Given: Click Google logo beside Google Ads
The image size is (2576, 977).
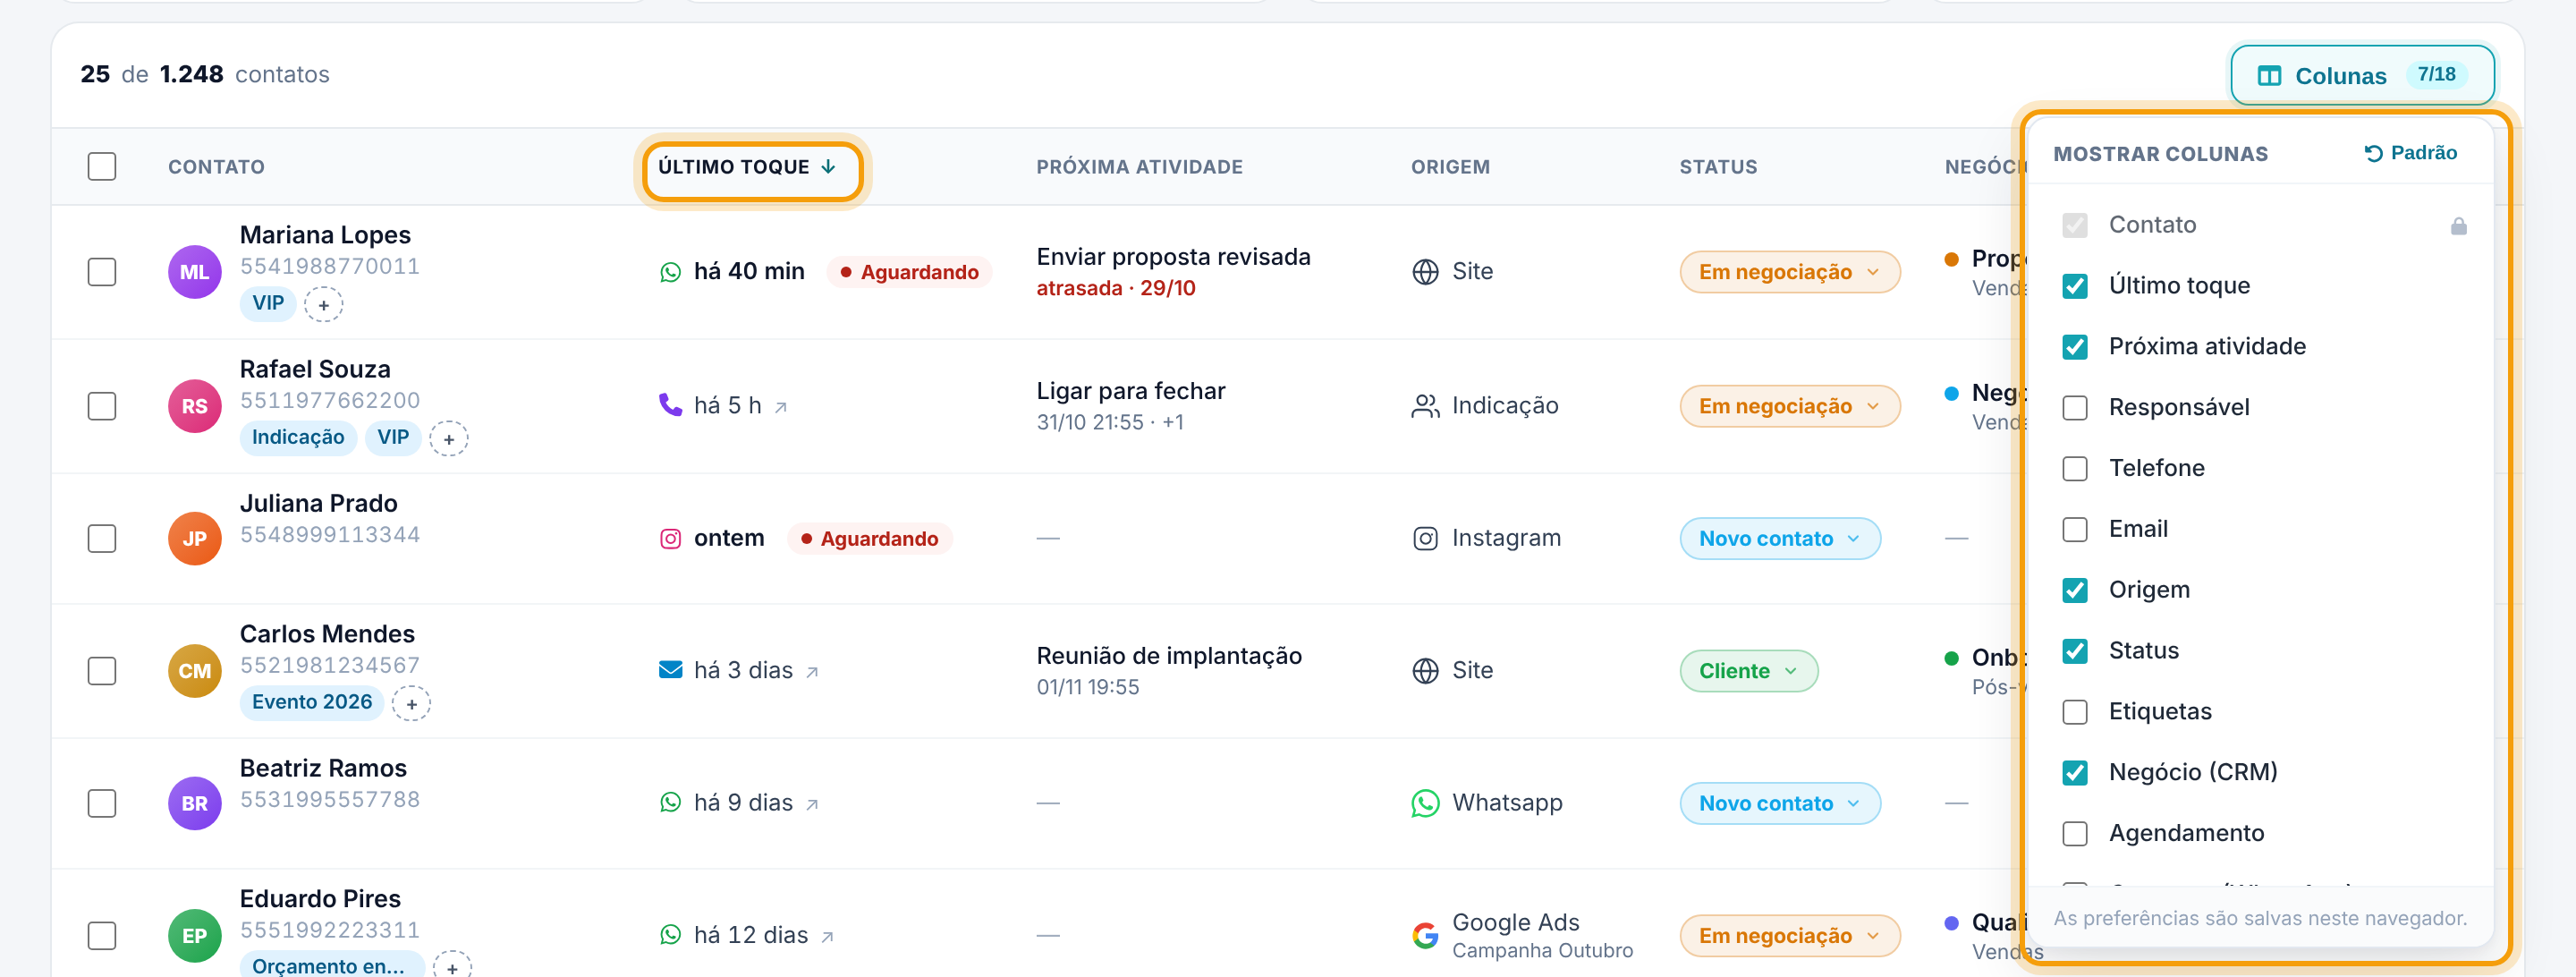Looking at the screenshot, I should point(1425,935).
